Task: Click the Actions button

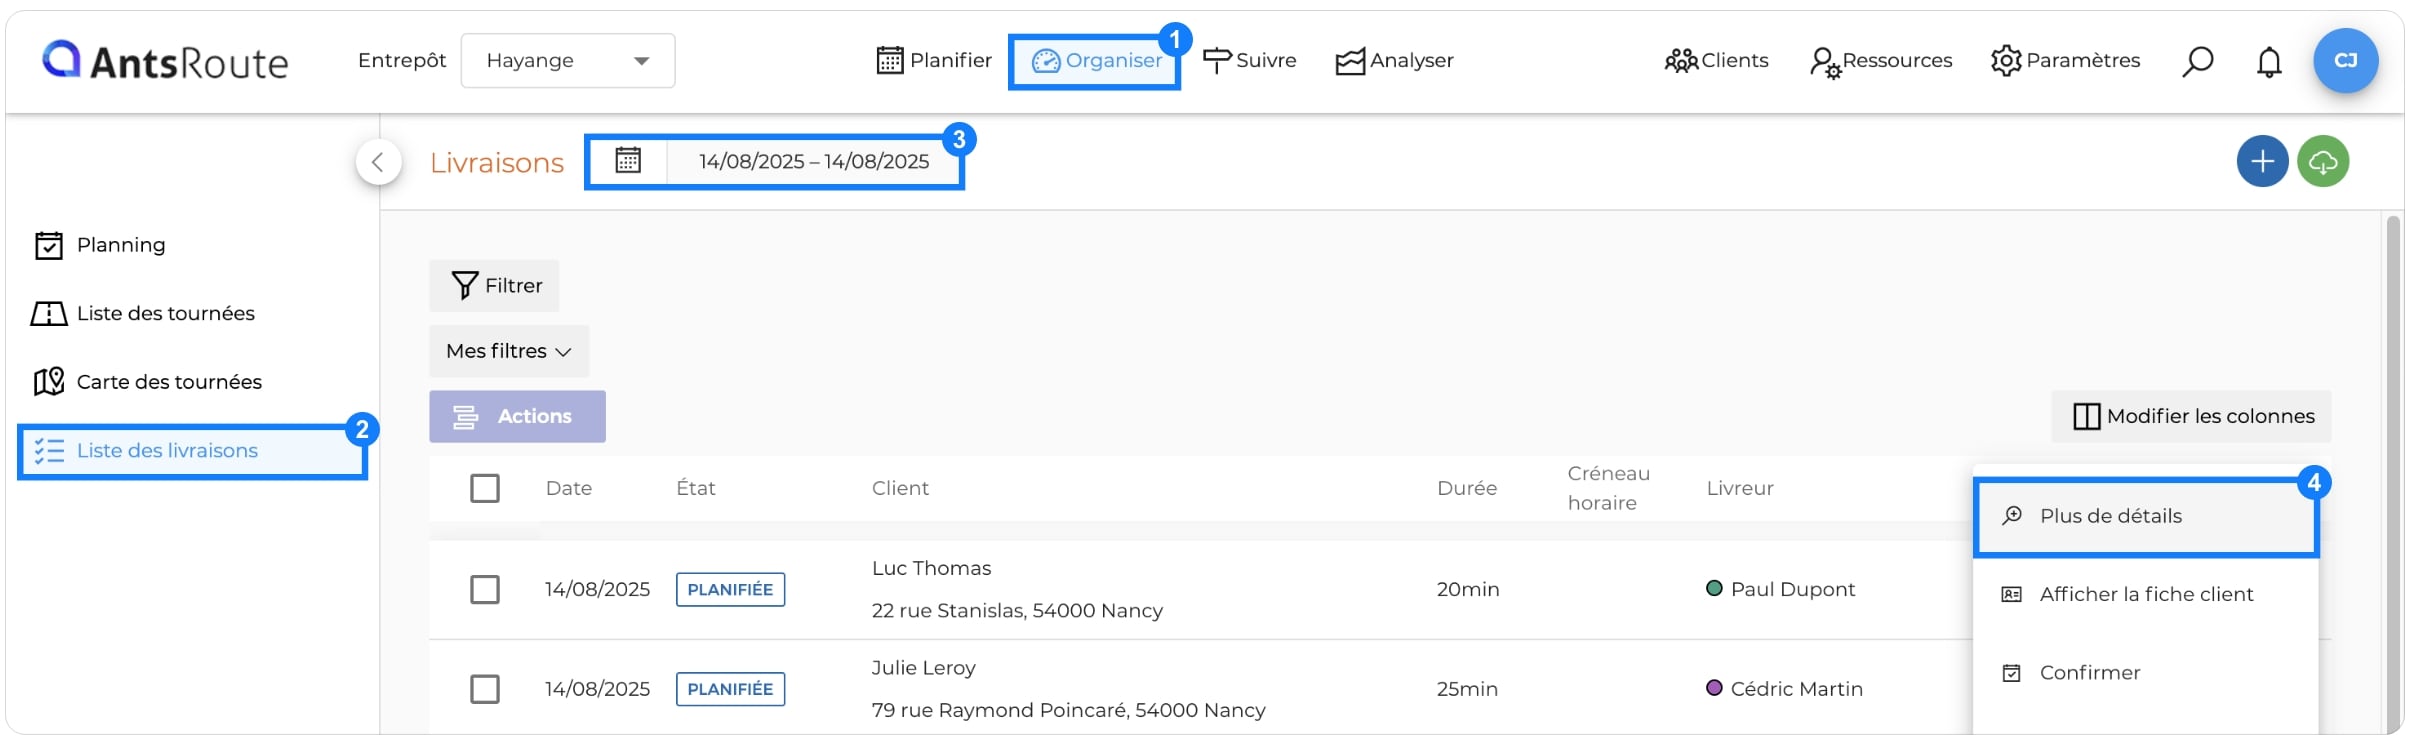Action: click(x=517, y=416)
